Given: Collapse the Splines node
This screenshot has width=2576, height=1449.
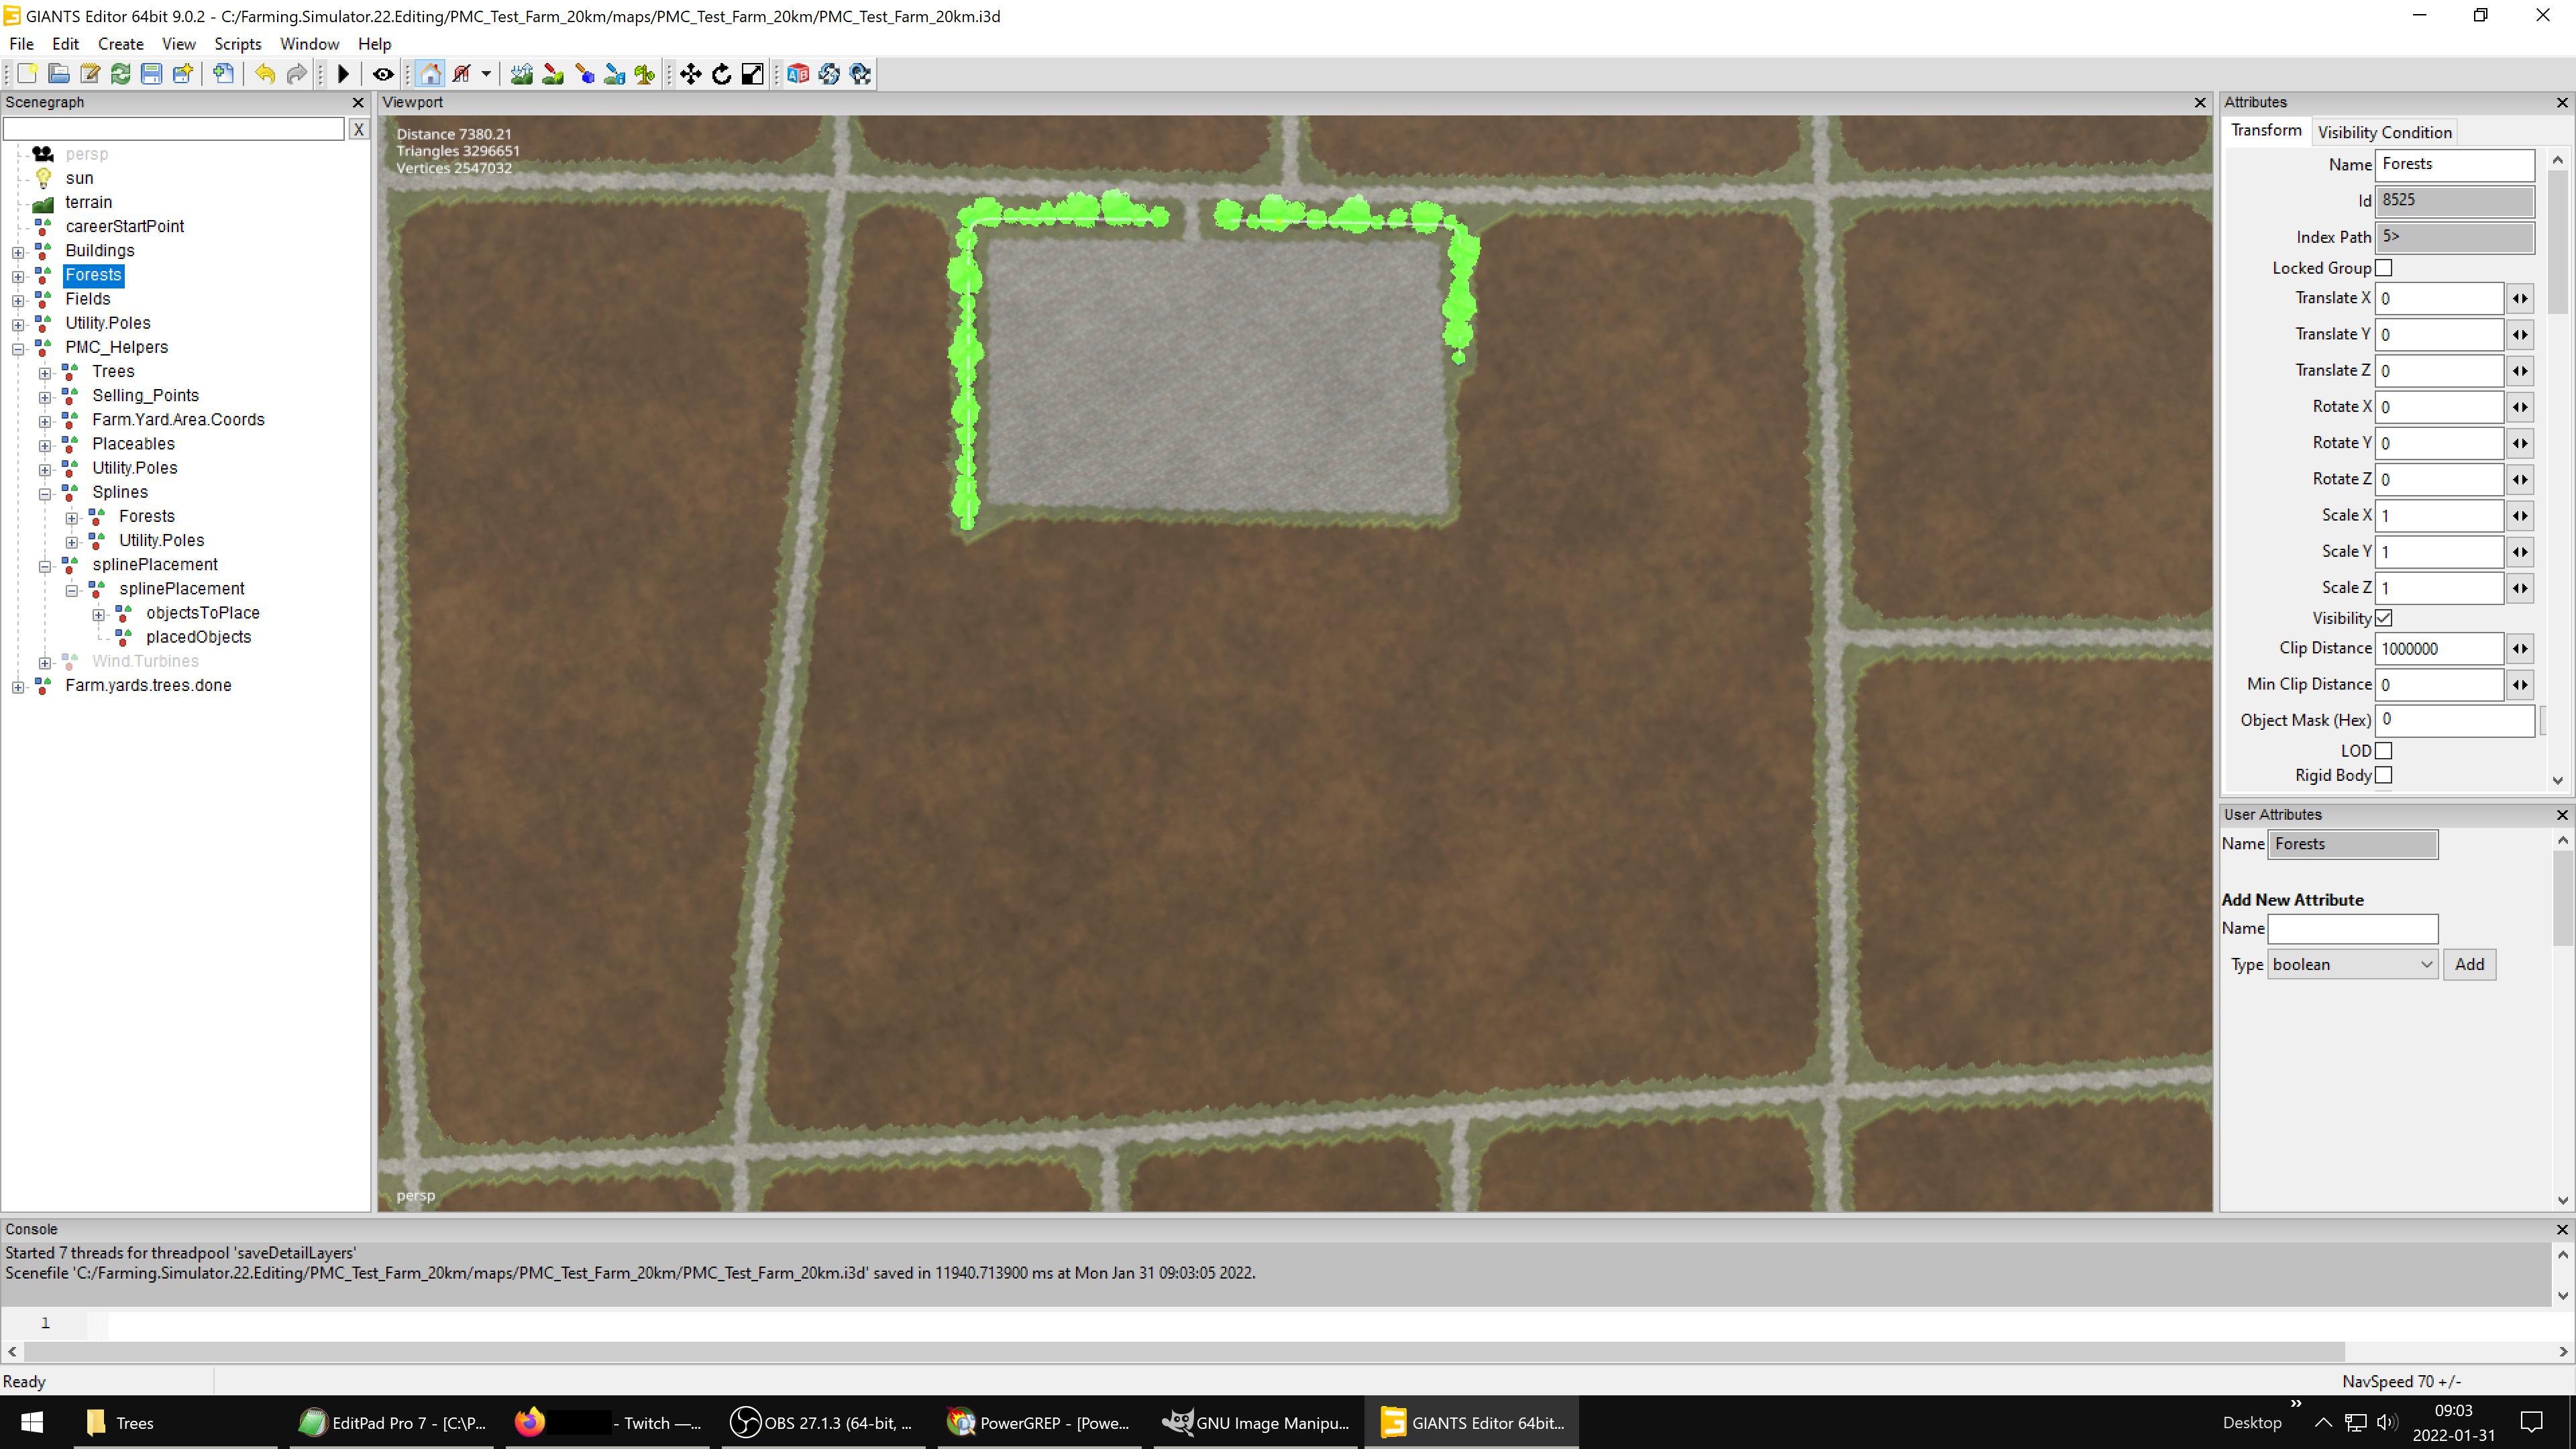Looking at the screenshot, I should coord(45,494).
